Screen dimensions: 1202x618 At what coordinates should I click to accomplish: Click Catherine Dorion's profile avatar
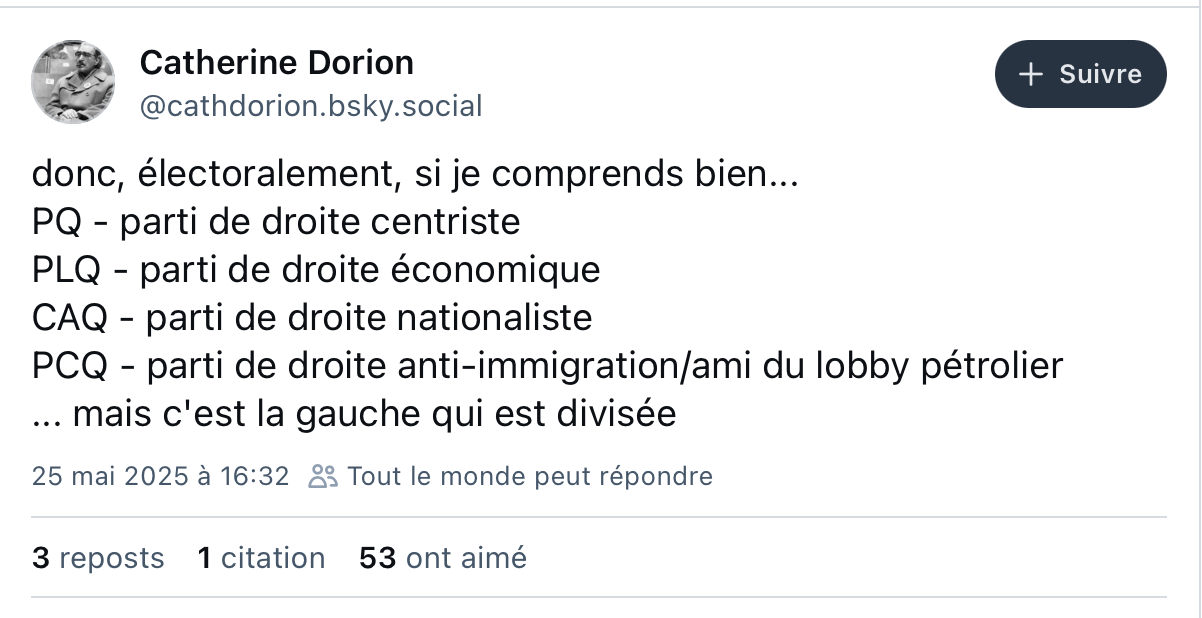(x=73, y=81)
